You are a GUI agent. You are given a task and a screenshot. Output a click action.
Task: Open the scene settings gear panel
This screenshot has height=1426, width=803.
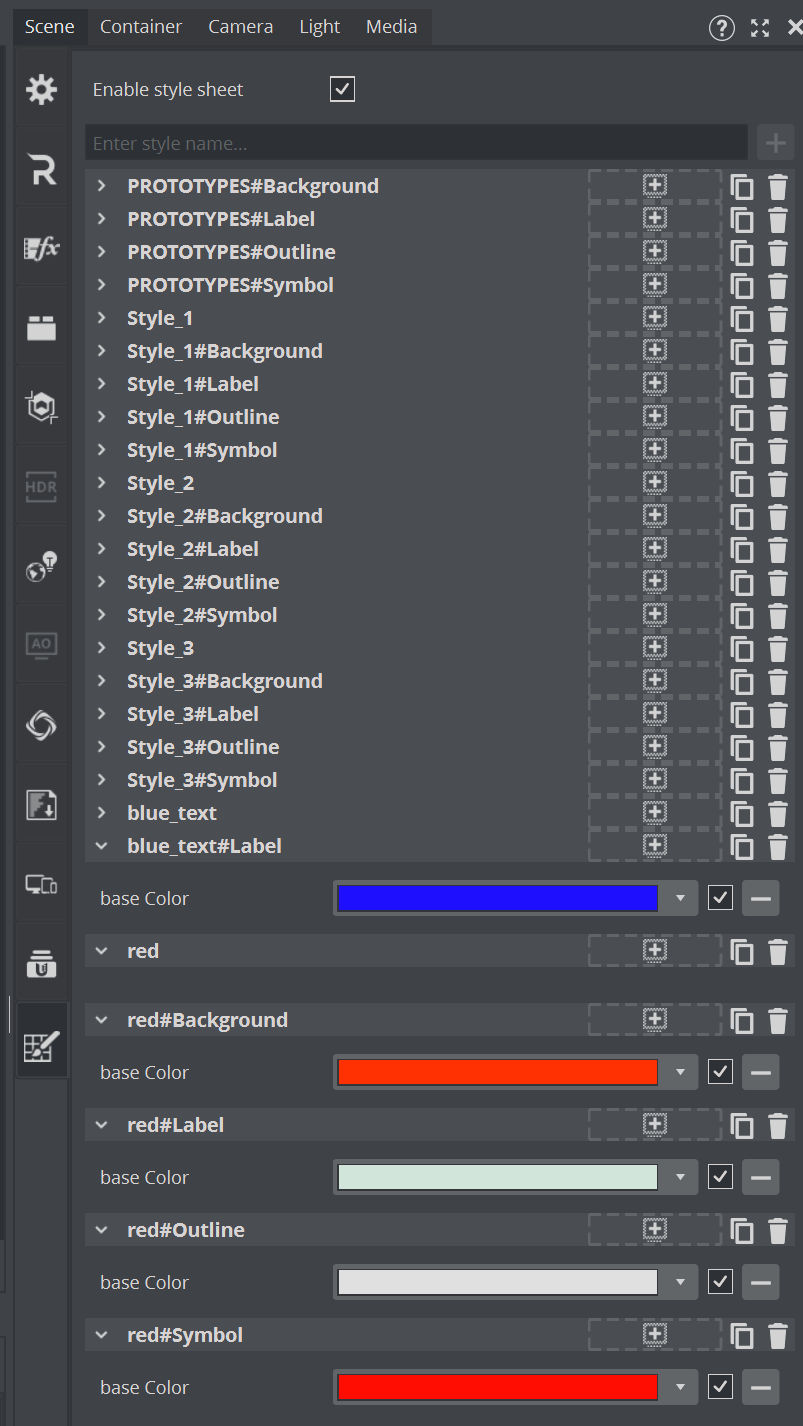pos(41,90)
